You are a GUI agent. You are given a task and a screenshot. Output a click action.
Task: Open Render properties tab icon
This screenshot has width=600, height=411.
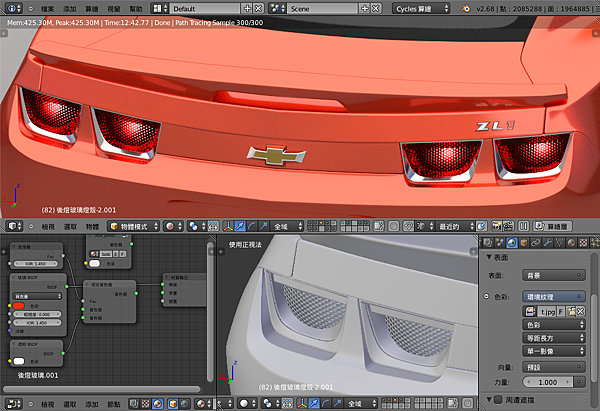(x=488, y=243)
